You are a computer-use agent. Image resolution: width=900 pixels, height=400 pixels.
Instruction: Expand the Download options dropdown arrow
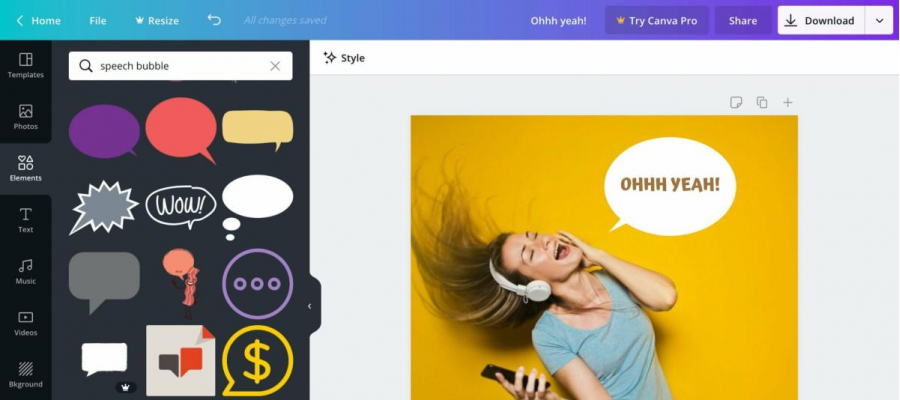click(879, 21)
